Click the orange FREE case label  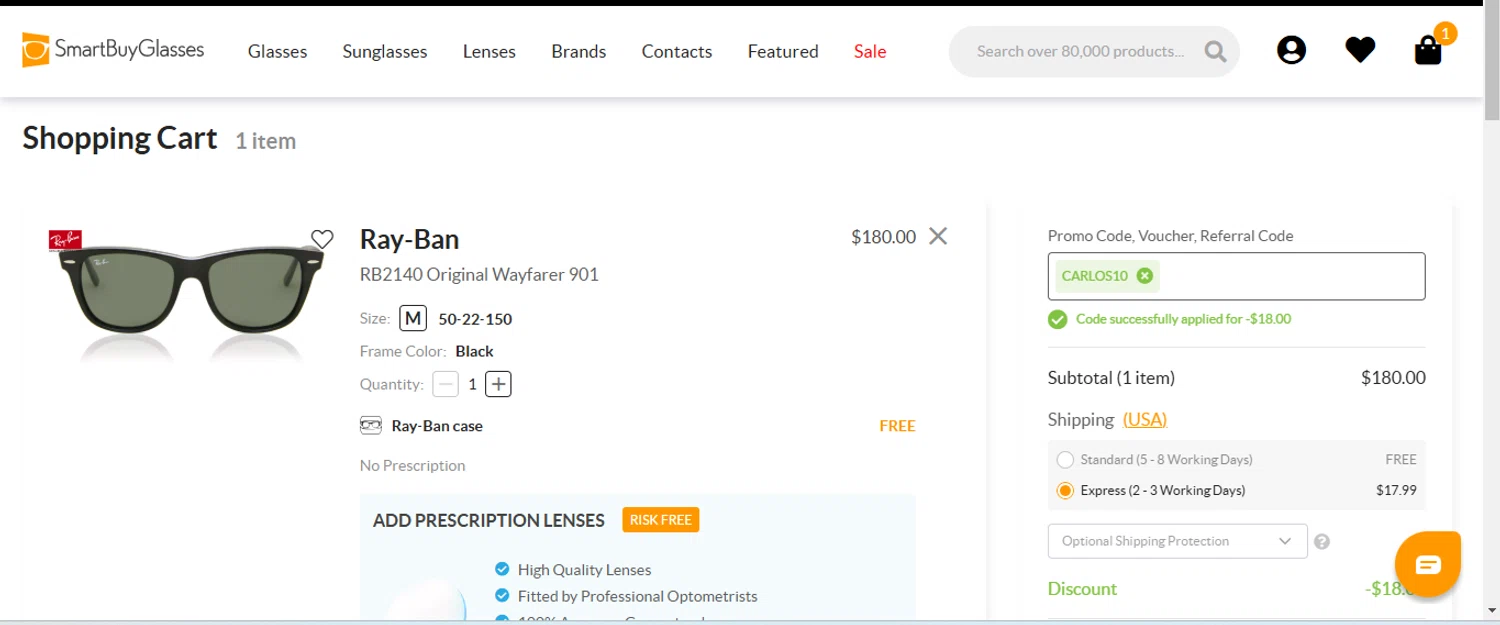[897, 425]
